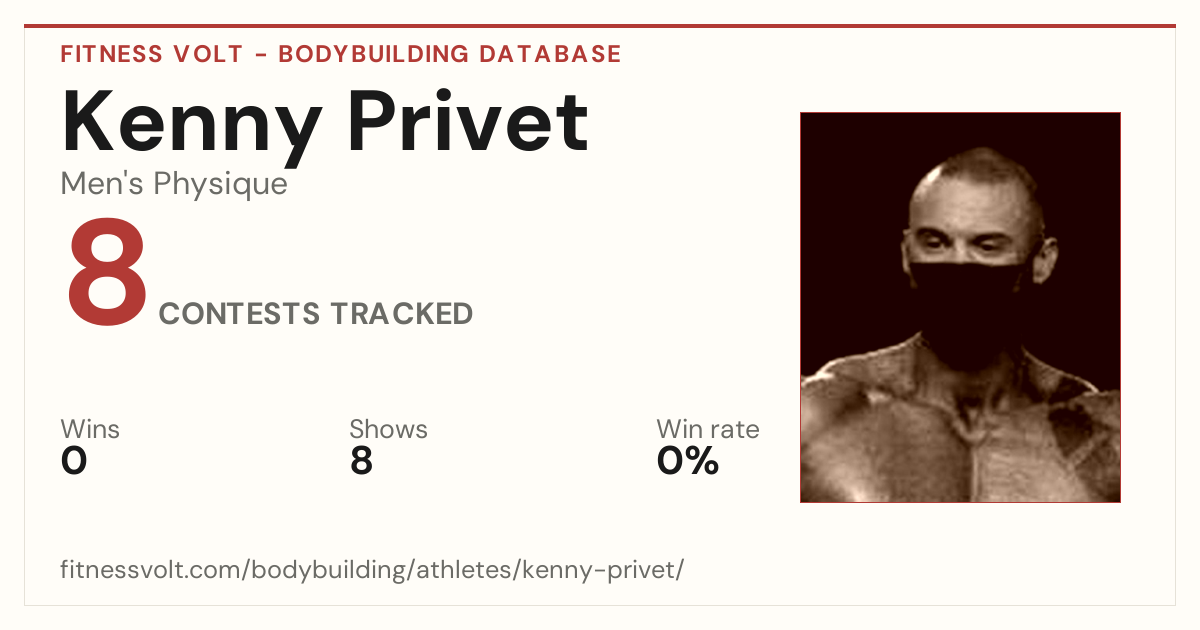Select the Bodybuilding Database header text
1200x630 pixels.
coord(450,54)
